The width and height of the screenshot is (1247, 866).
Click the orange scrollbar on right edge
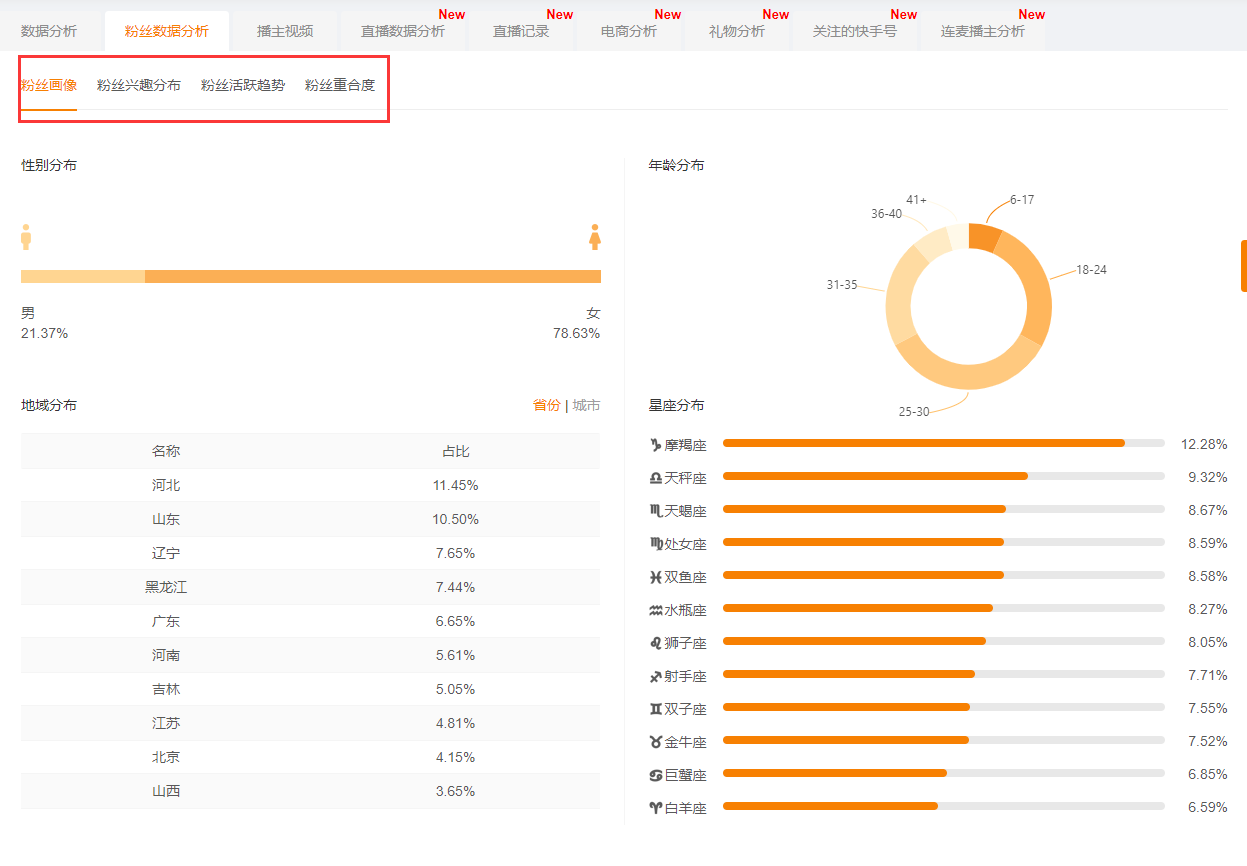(1243, 265)
